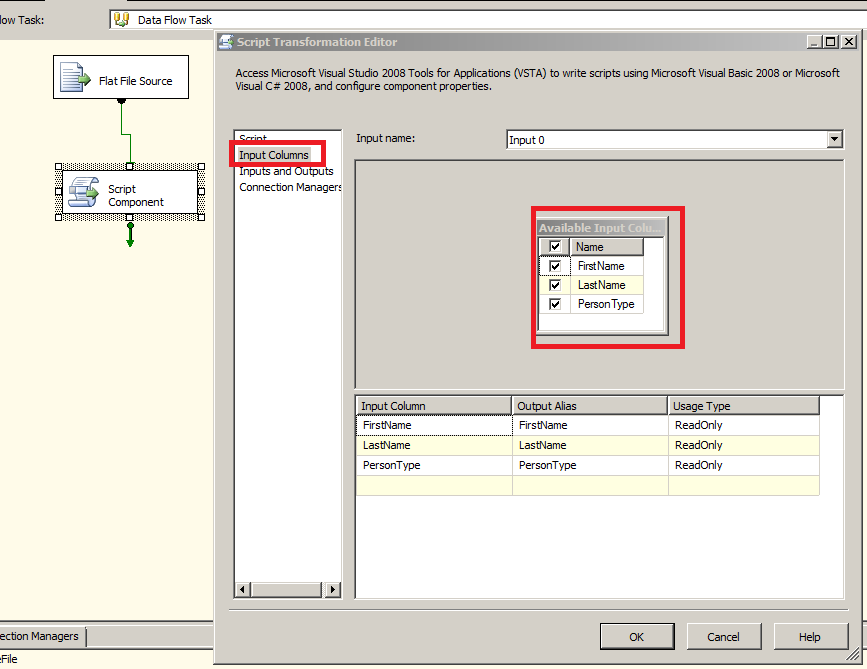The image size is (867, 669).
Task: Uncheck the LastName input column
Action: tap(556, 284)
